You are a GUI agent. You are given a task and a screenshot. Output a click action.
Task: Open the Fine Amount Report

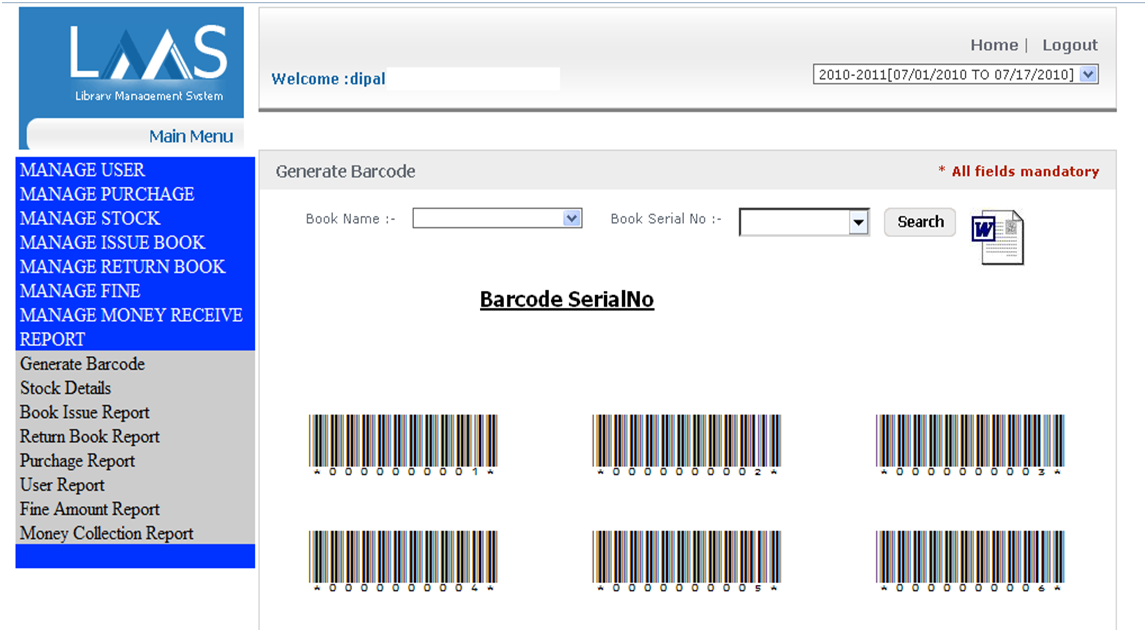(89, 508)
